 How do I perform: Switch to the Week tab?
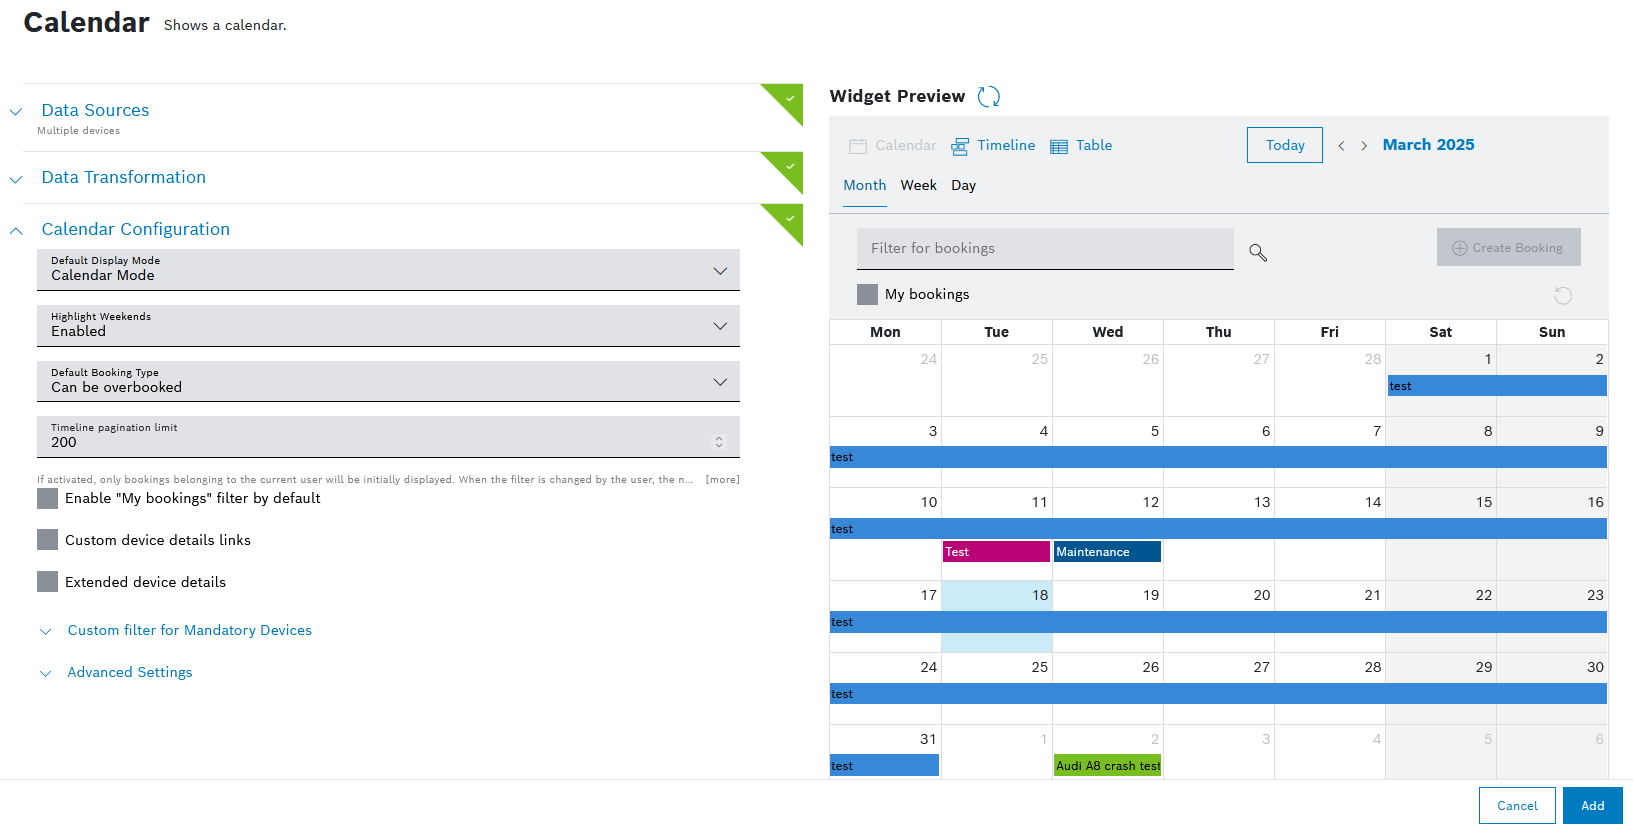pos(918,185)
